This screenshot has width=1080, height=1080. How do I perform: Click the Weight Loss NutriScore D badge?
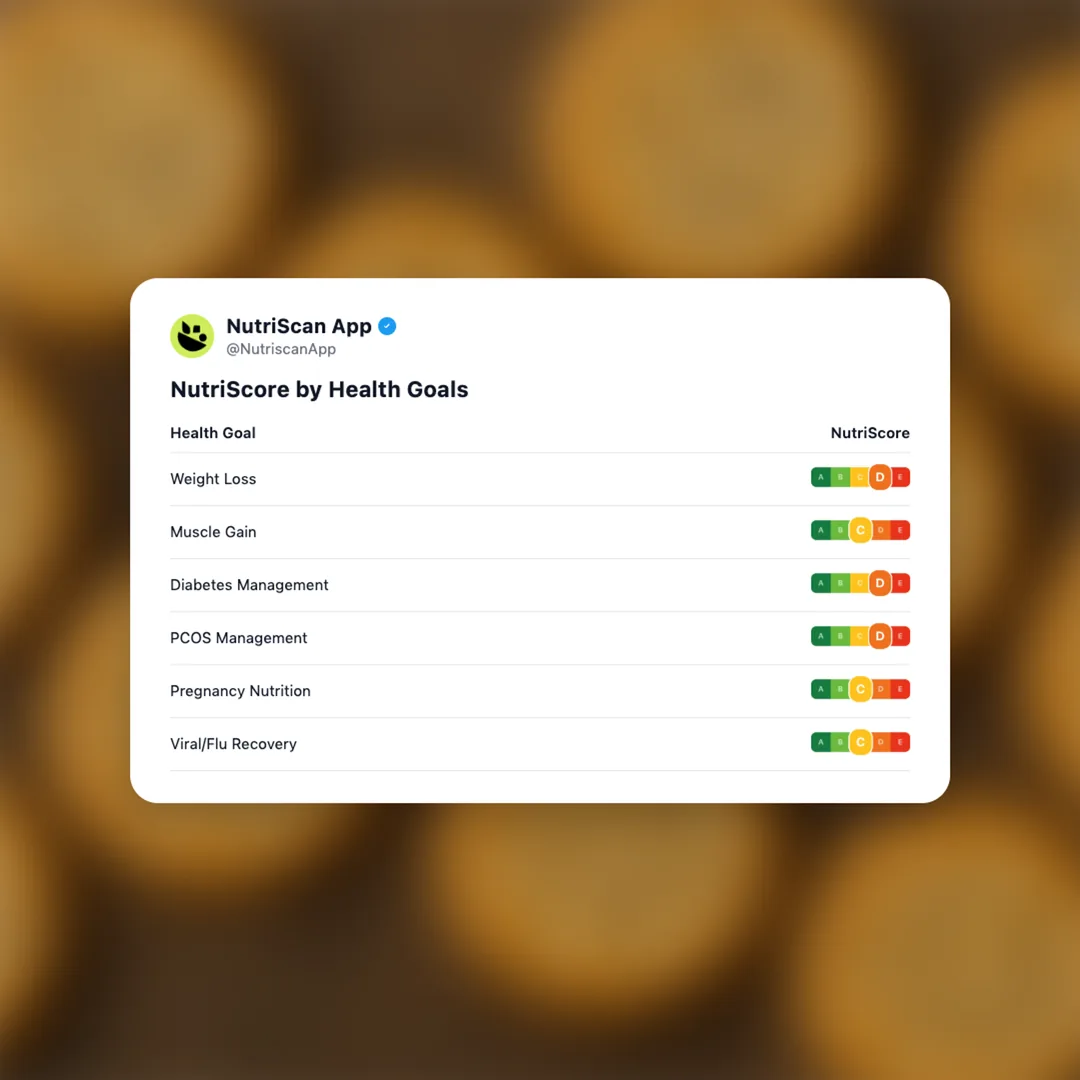[x=880, y=478]
